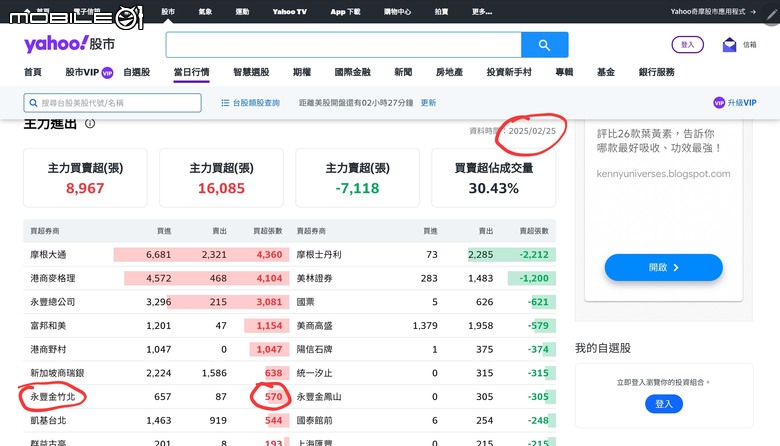Click the list icon beside 台股類股查詢

click(x=225, y=103)
